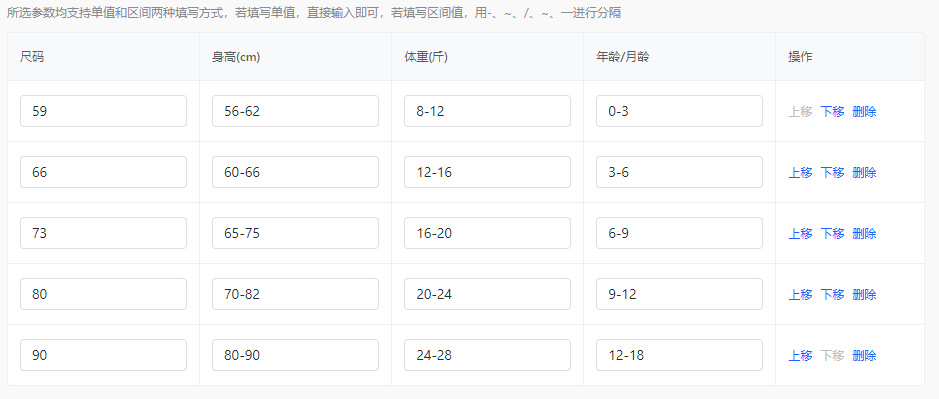This screenshot has width=939, height=399.
Task: Move size 73 row down
Action: [x=832, y=234]
